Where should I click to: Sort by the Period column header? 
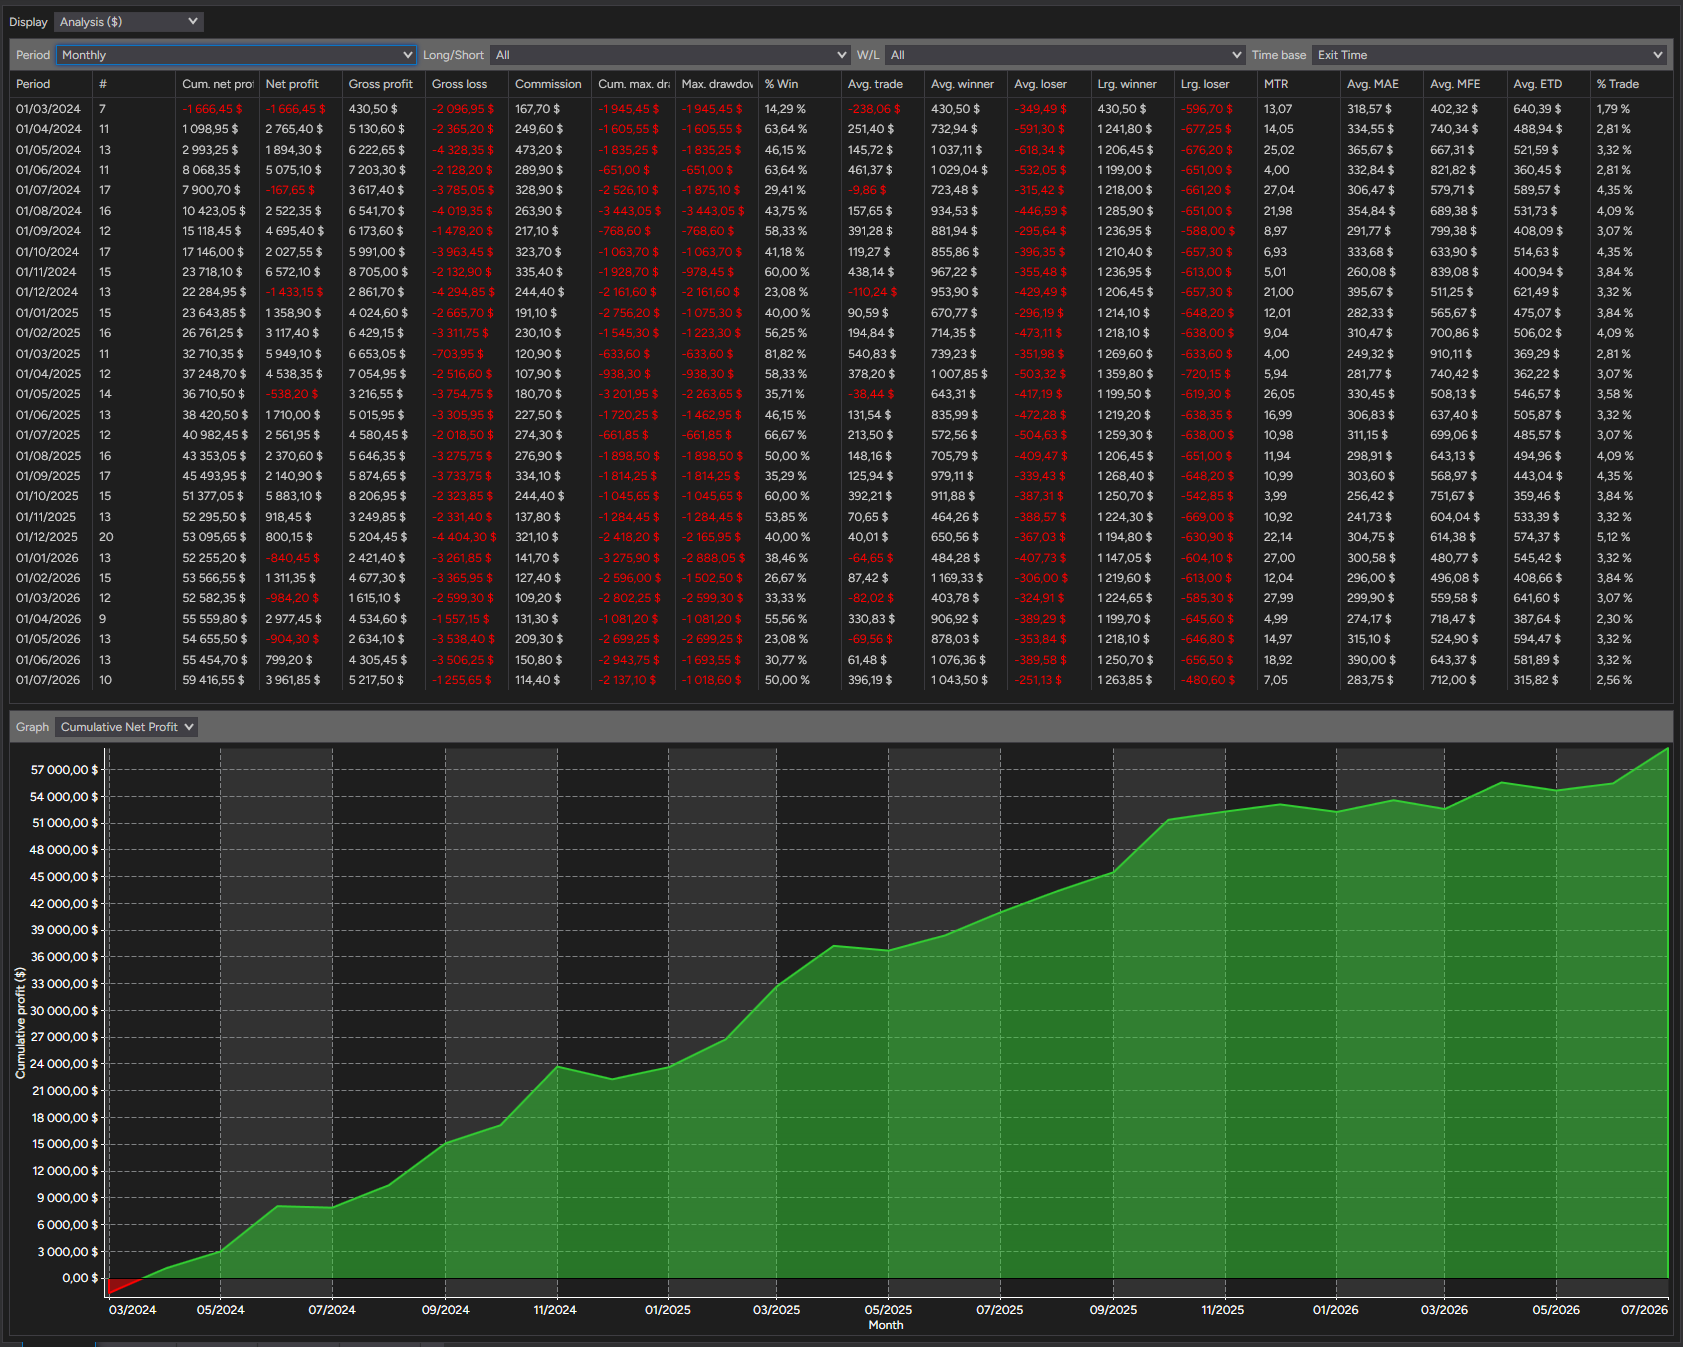pos(52,84)
